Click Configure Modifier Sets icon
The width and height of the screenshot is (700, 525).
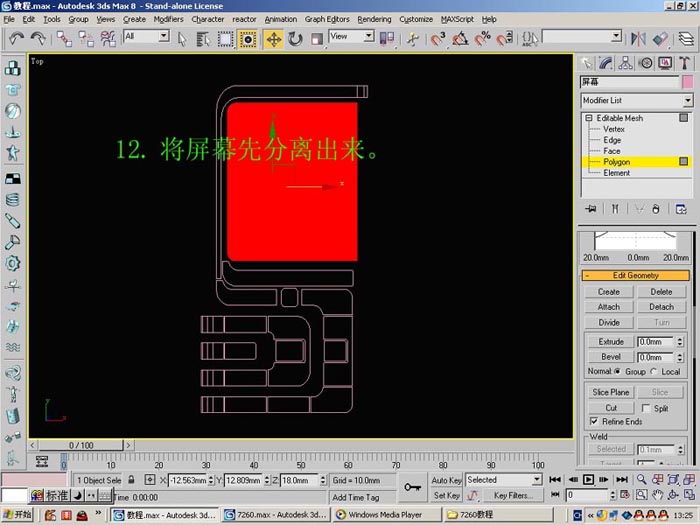point(681,209)
